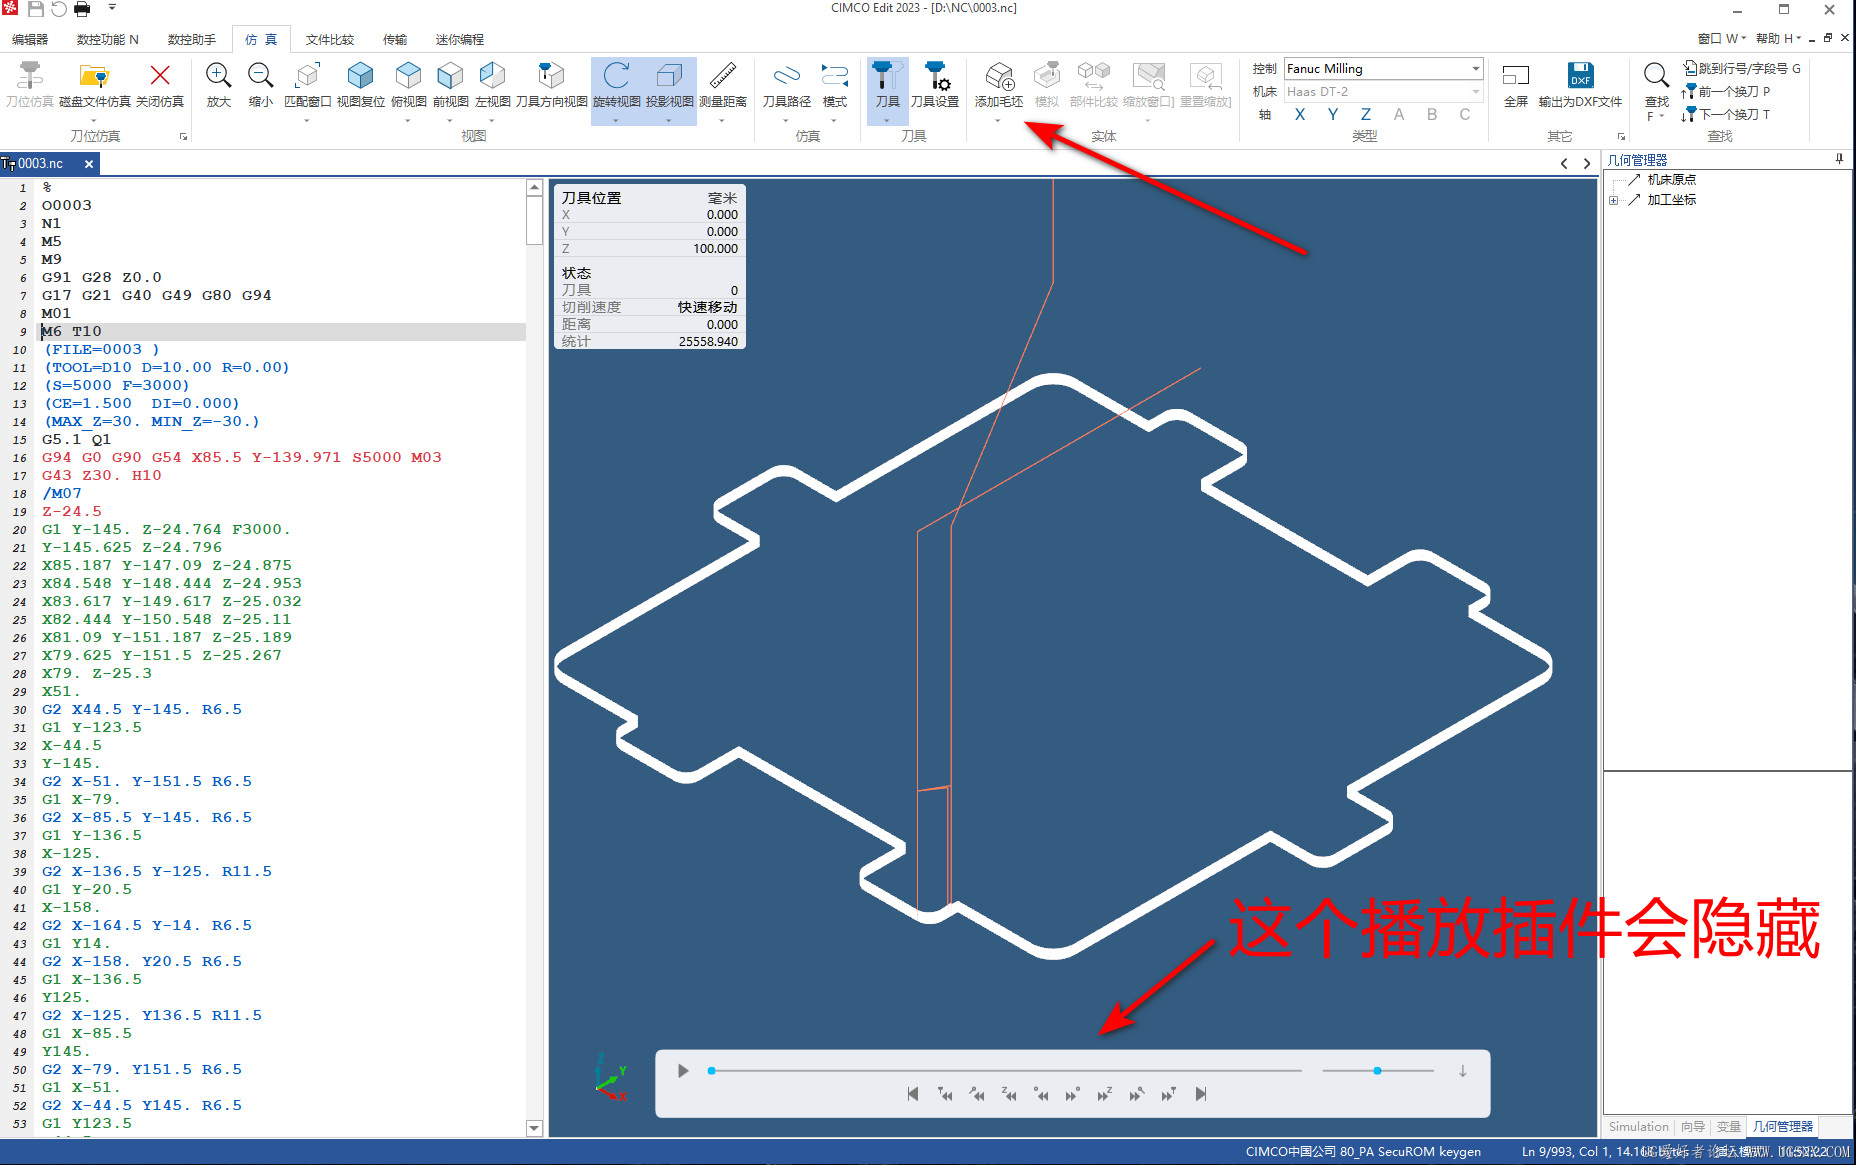Click the simulation progress slider handle
The height and width of the screenshot is (1165, 1856).
click(711, 1071)
